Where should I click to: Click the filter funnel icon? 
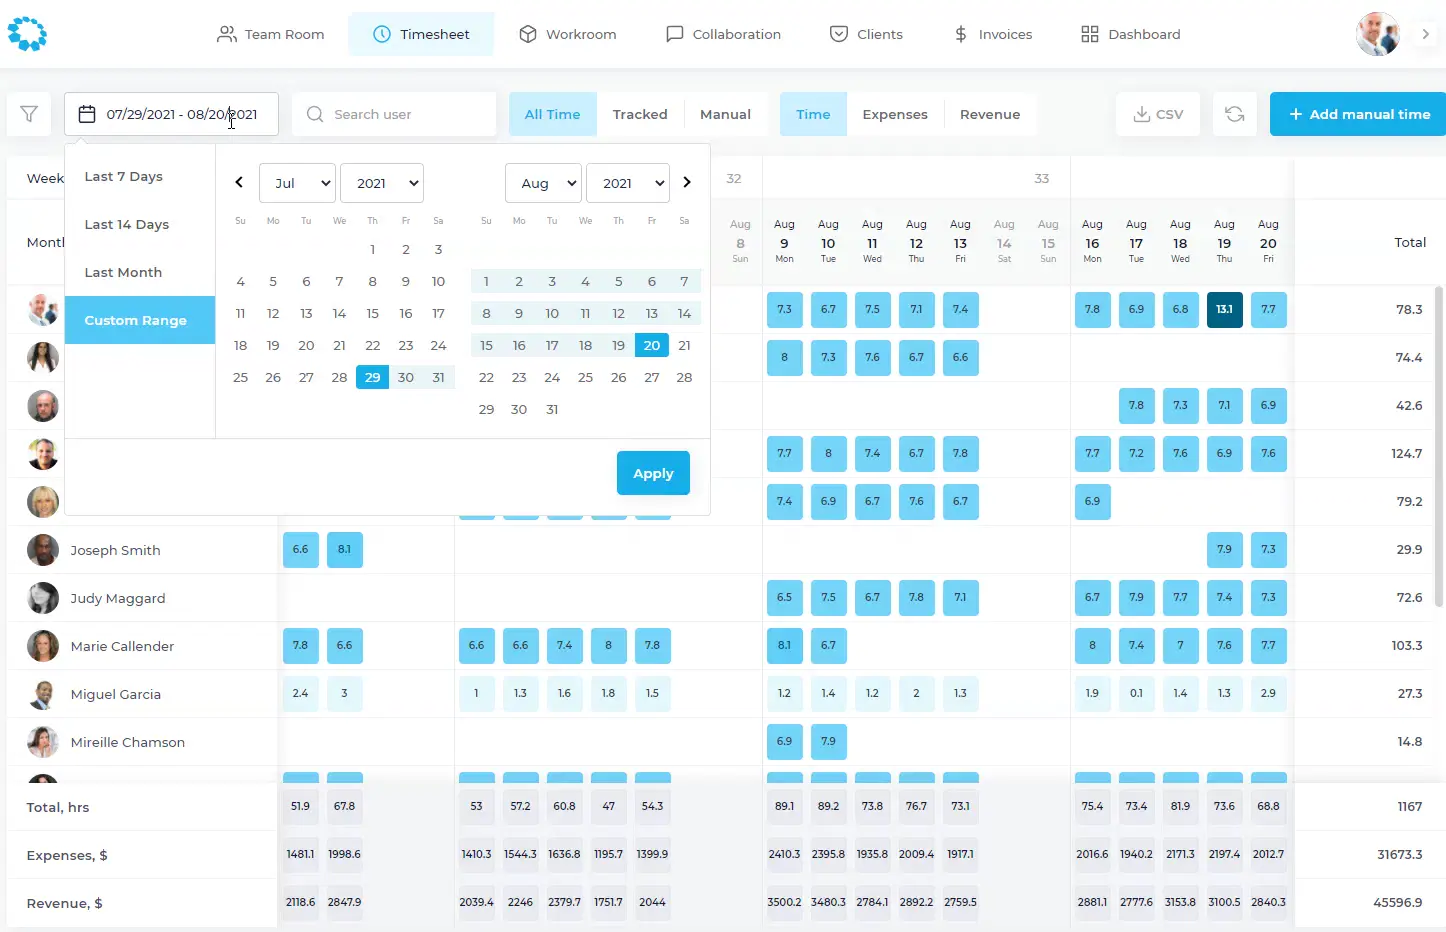pyautogui.click(x=29, y=114)
